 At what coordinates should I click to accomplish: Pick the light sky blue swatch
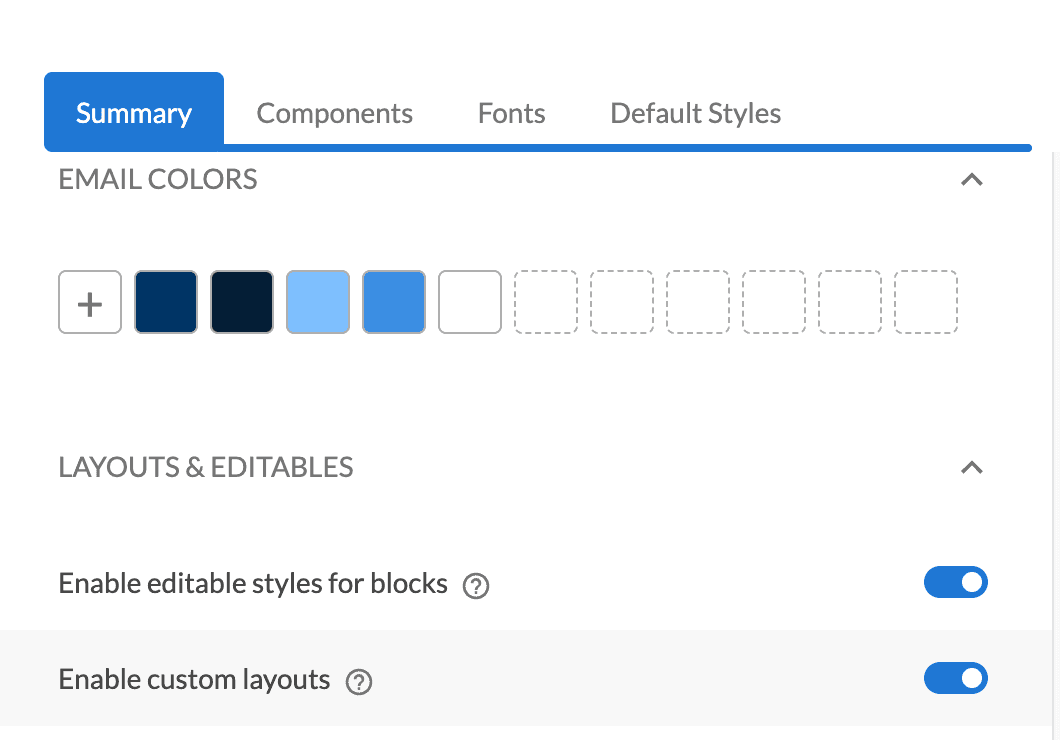pos(318,302)
